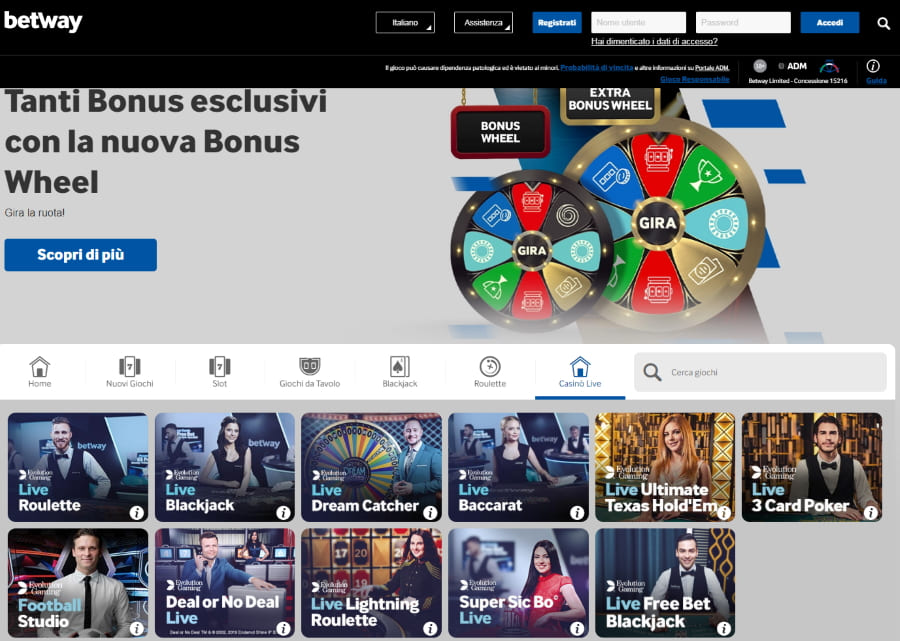Go to the Nuovi Giochi tab

[x=130, y=372]
